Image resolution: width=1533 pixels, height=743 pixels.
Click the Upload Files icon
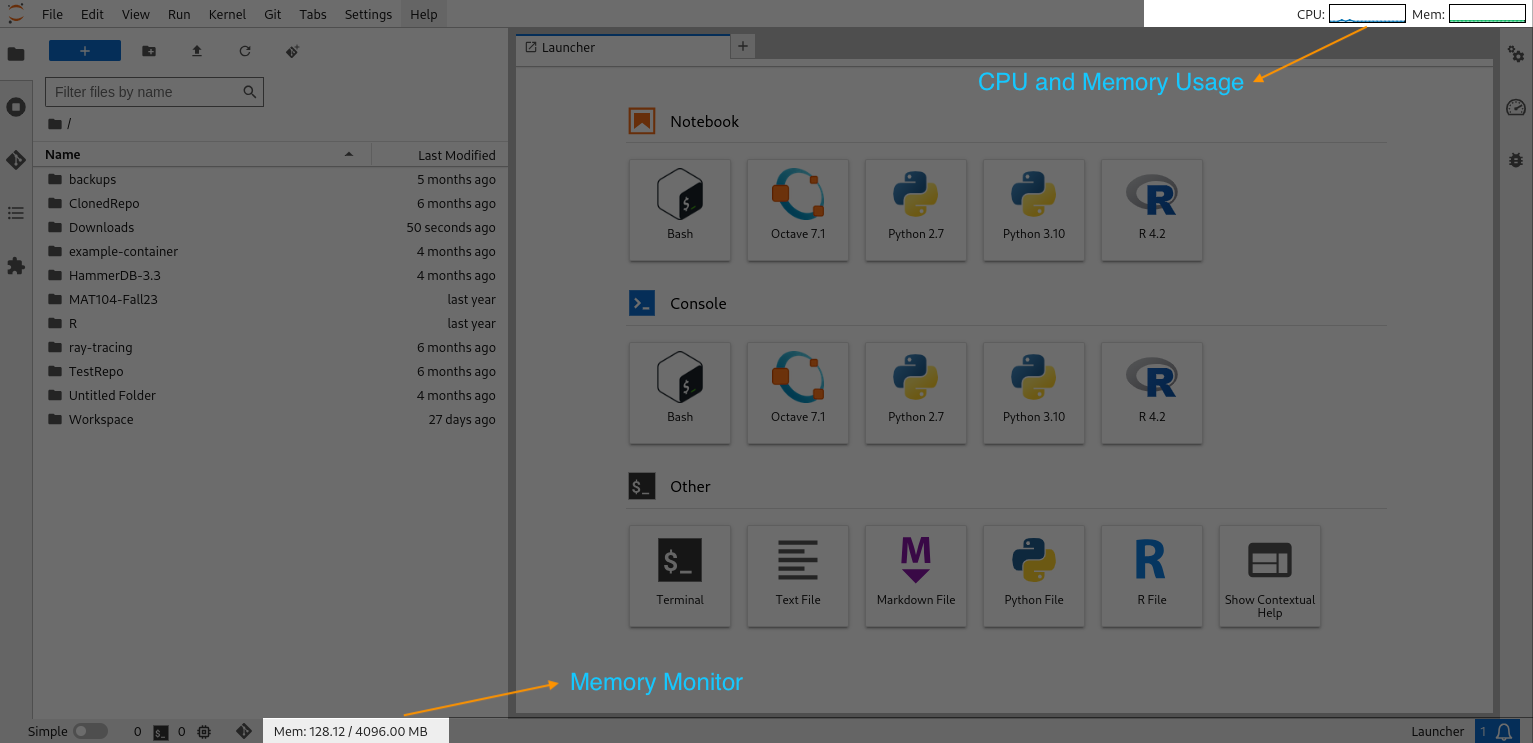coord(197,51)
